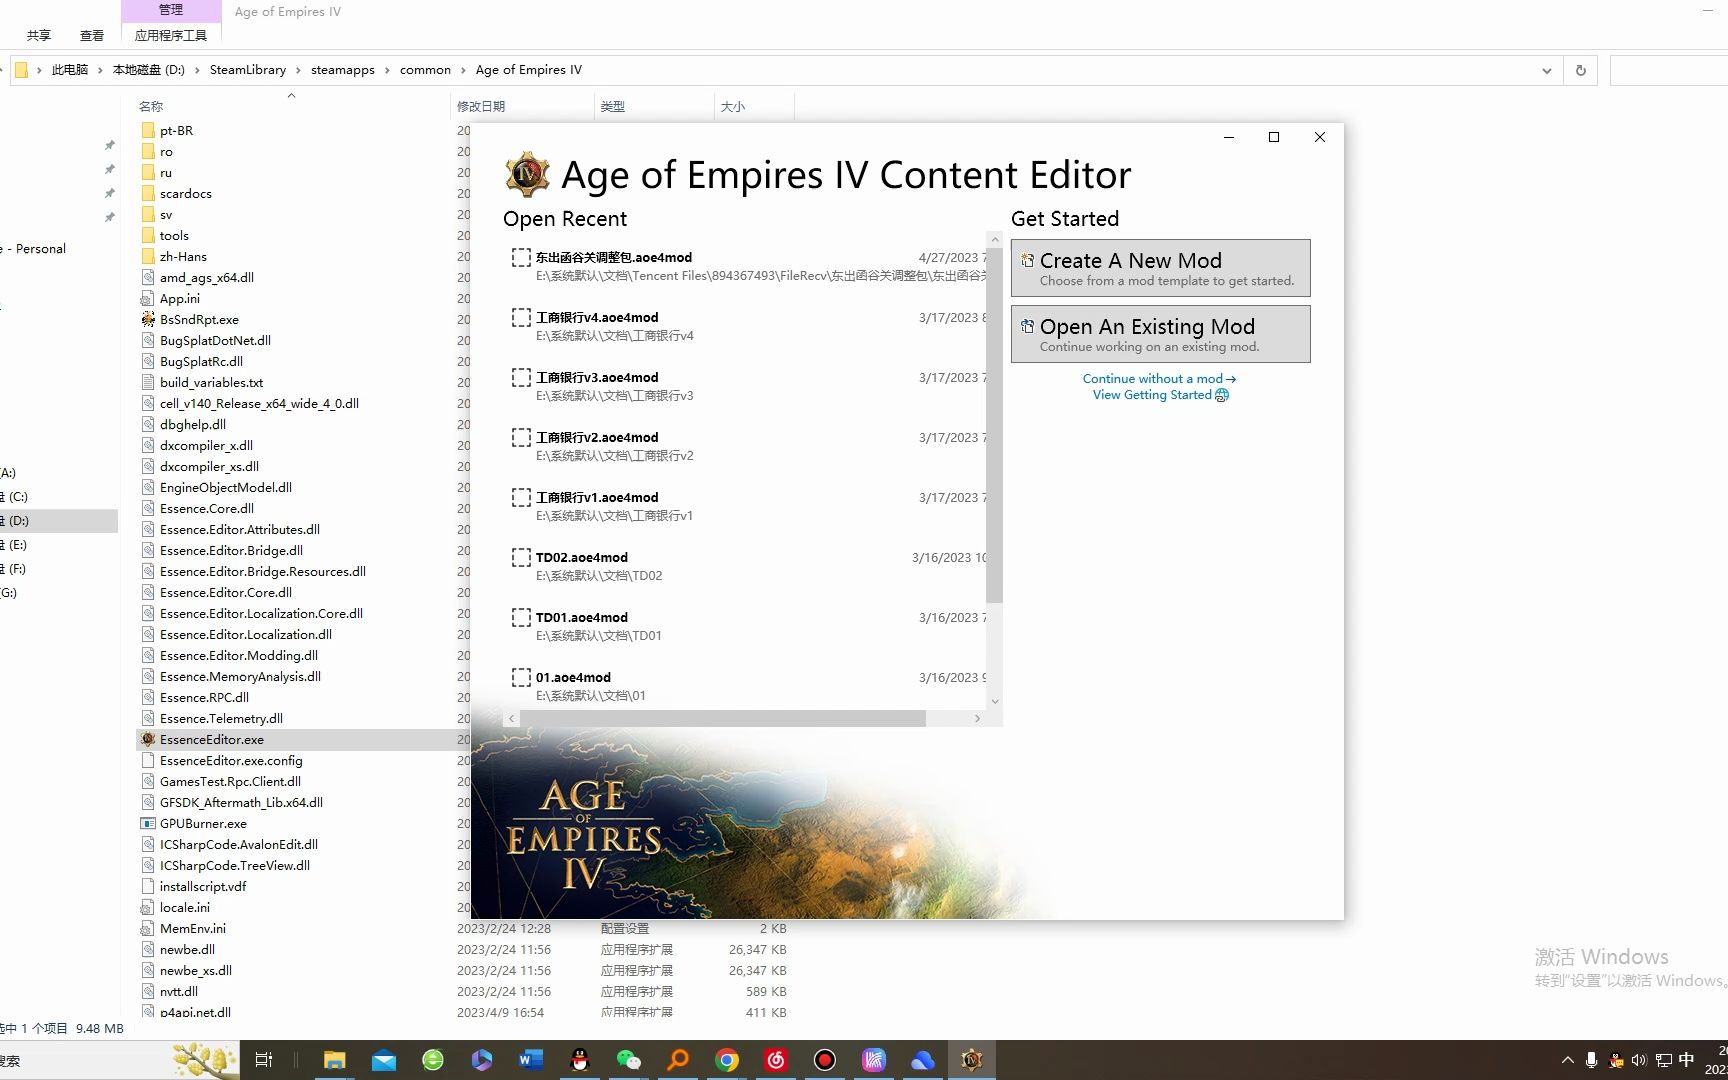Open the 查看 ribbon tab
Screen dimensions: 1728x1080
[x=92, y=35]
